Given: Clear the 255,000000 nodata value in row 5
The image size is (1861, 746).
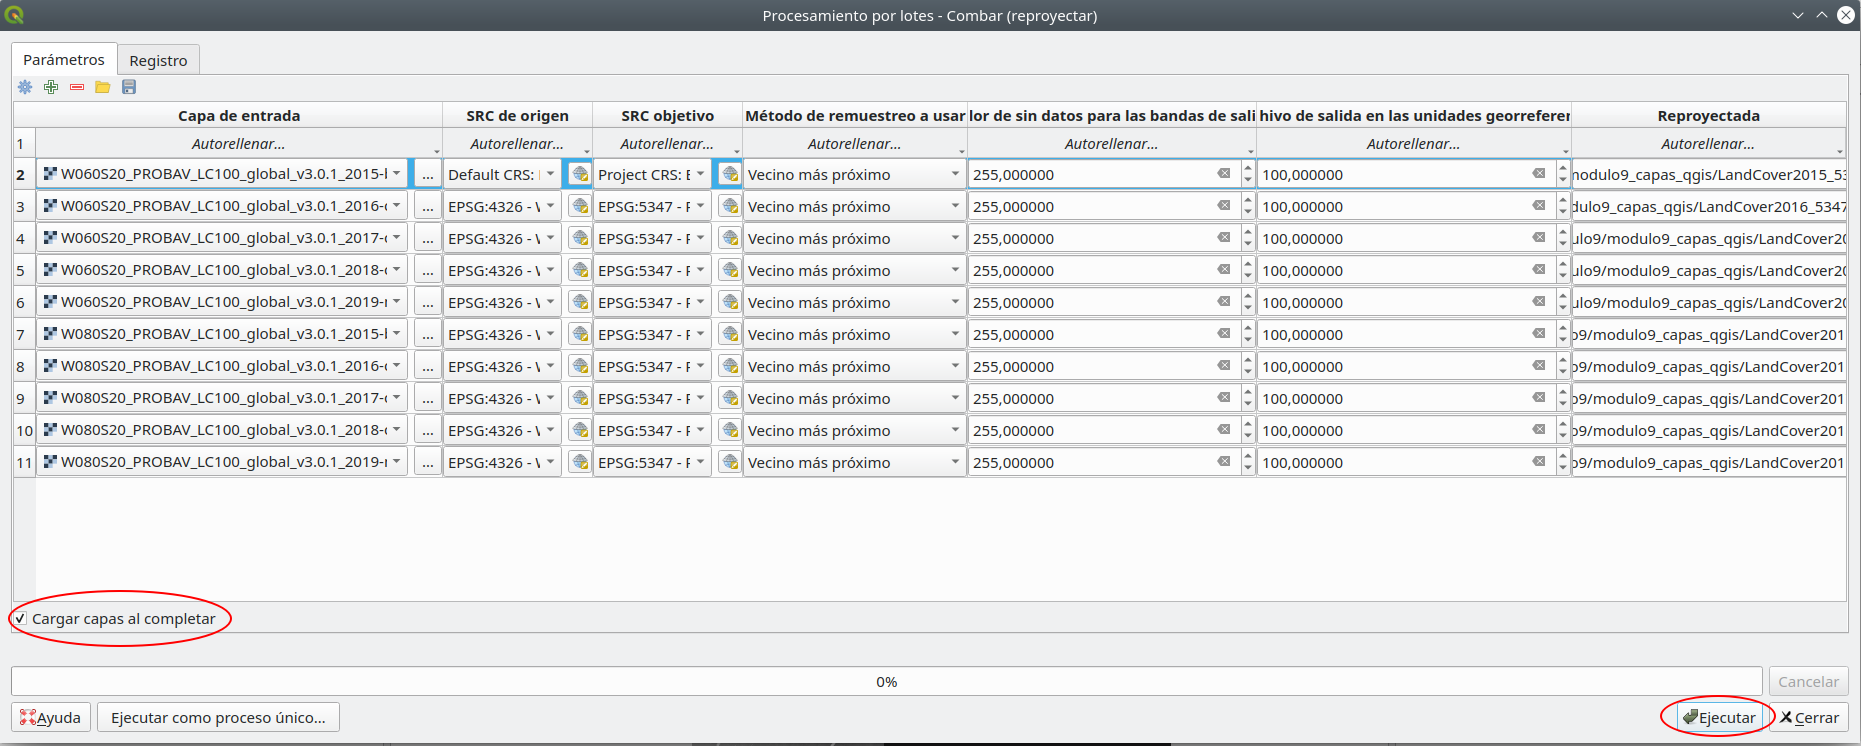Looking at the screenshot, I should coord(1223,270).
